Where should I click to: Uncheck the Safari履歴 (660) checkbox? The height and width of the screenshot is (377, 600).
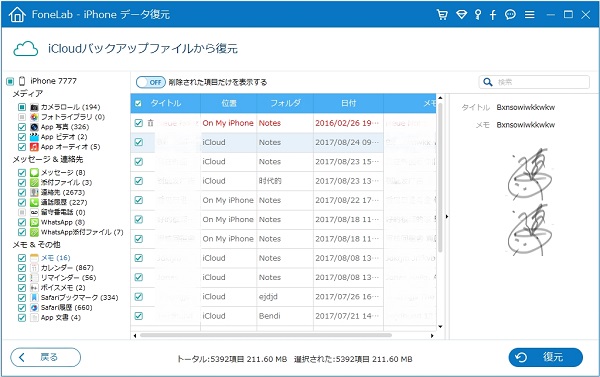click(22, 307)
